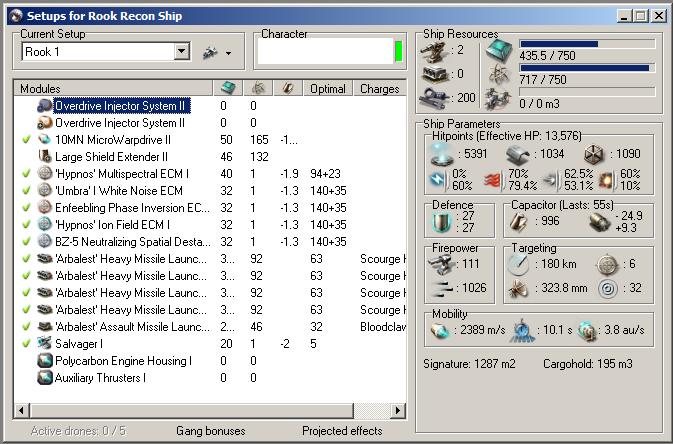Image resolution: width=673 pixels, height=444 pixels.
Task: Toggle the Enfeebling Phase Inversion ECM checkmark
Action: pos(26,208)
